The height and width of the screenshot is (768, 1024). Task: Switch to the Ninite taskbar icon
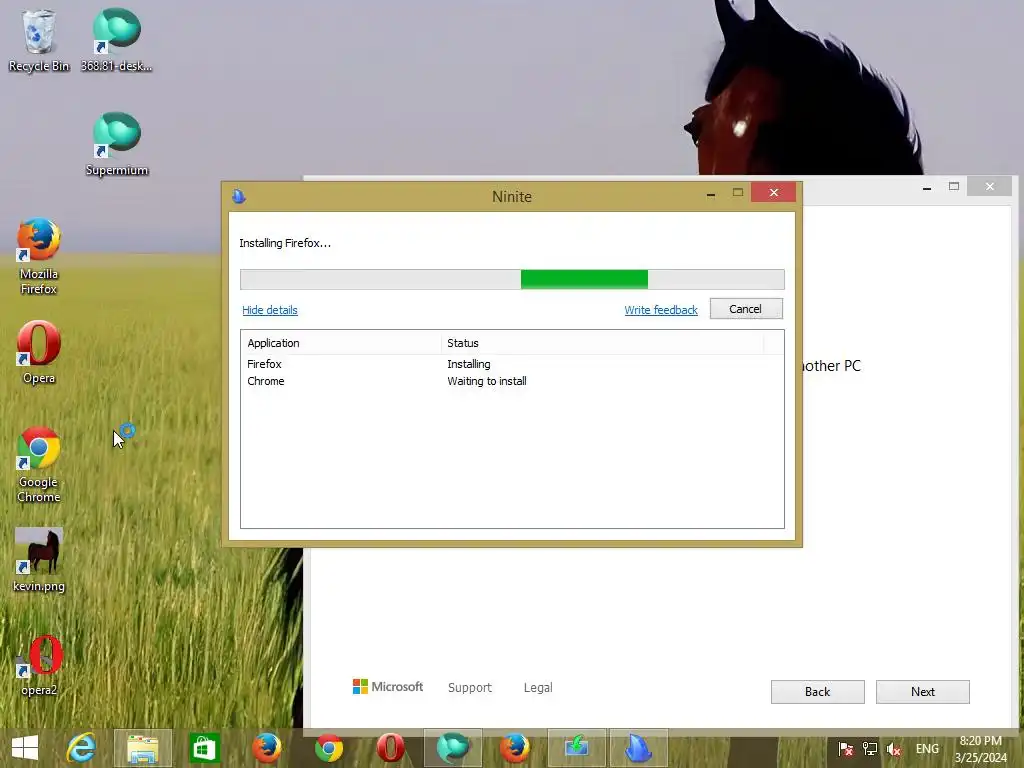pos(638,748)
